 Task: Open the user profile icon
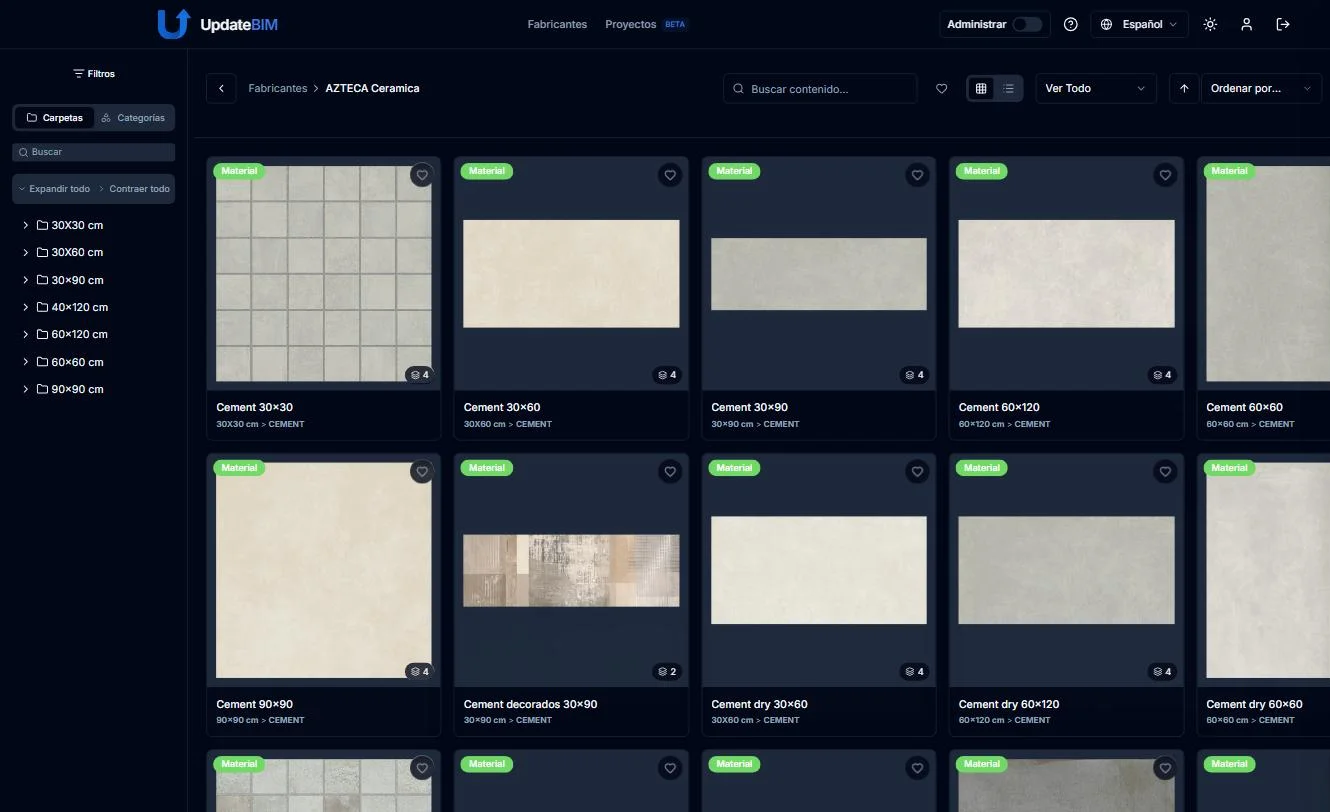(1246, 24)
